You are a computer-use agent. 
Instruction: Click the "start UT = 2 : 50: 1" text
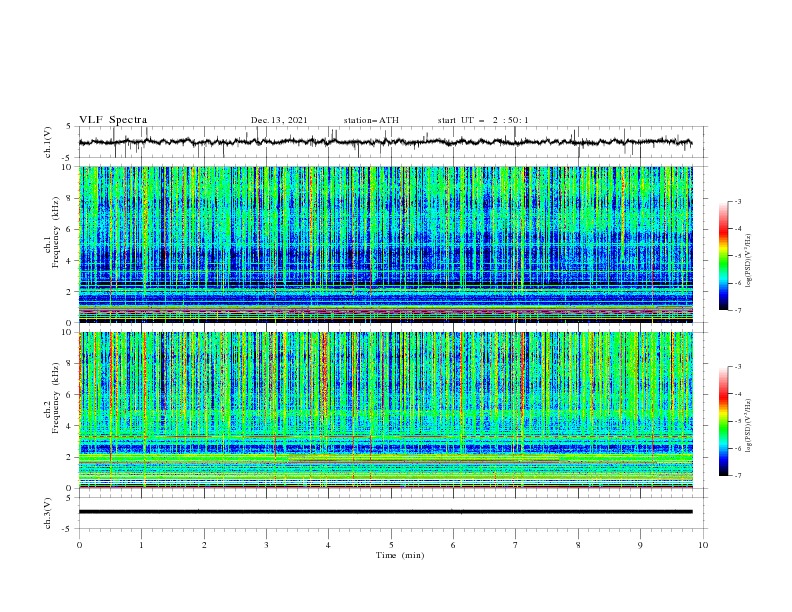pos(483,120)
